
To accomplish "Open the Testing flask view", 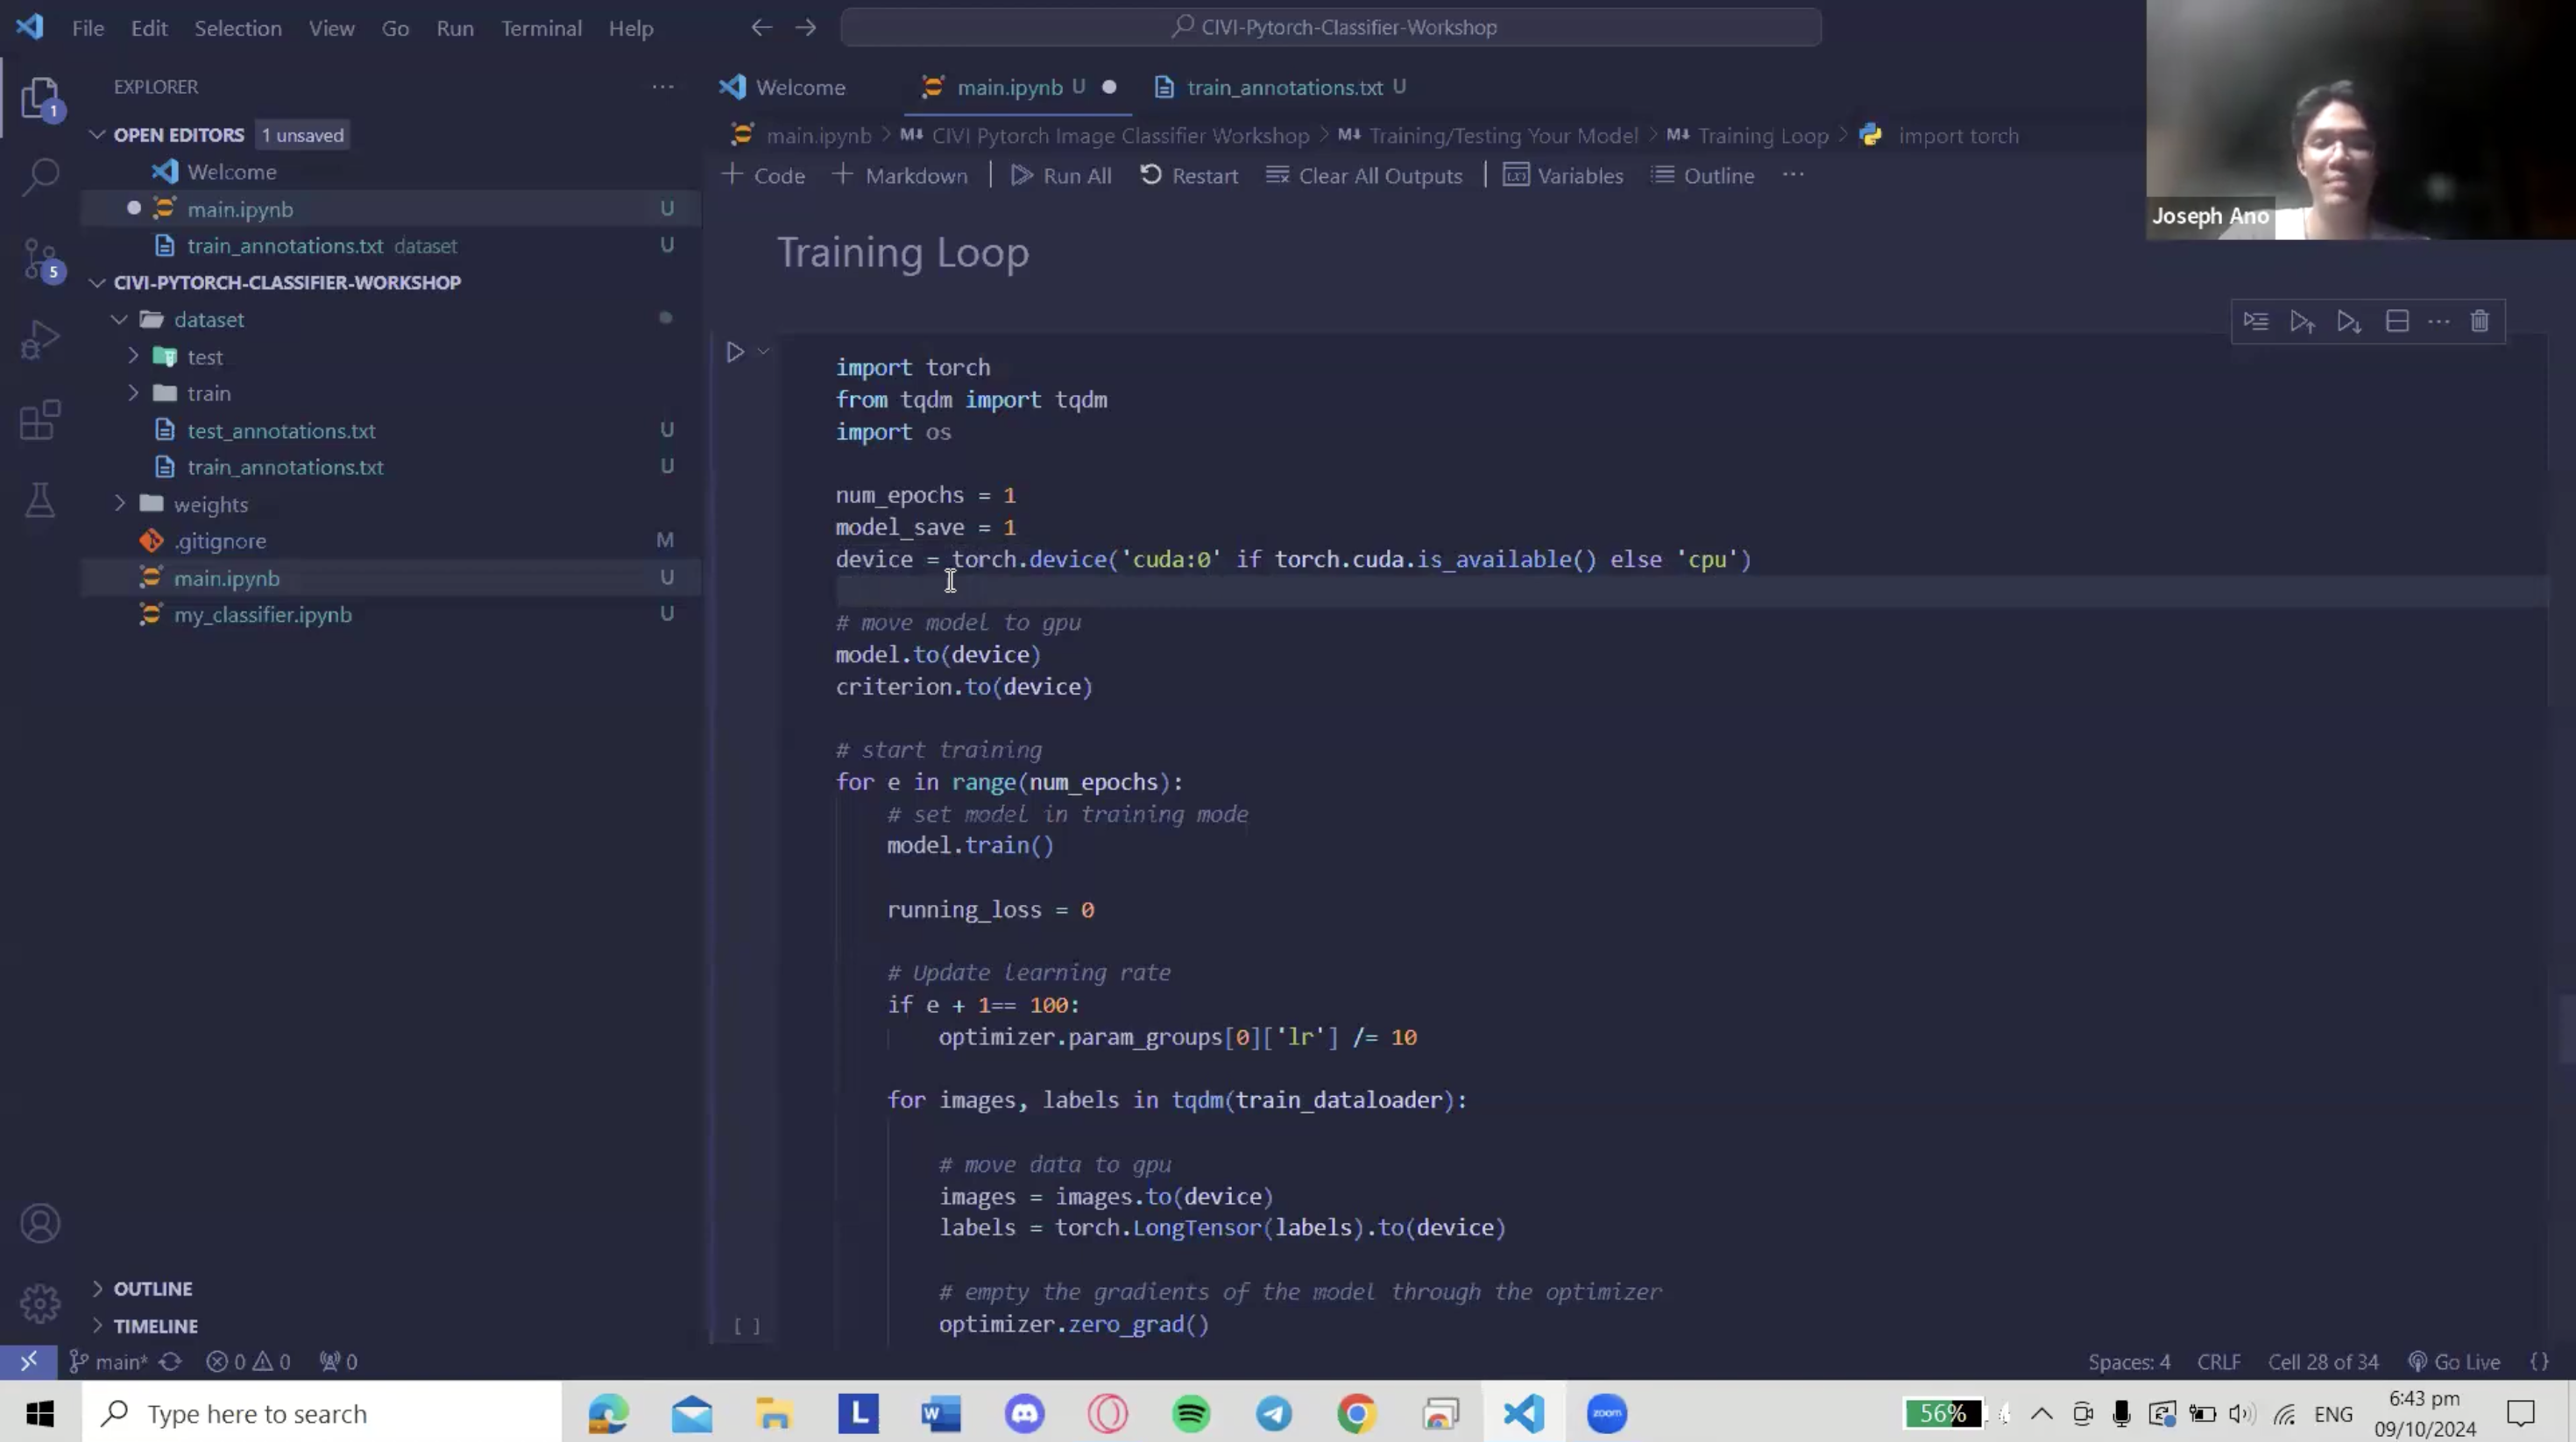I will click(x=41, y=500).
